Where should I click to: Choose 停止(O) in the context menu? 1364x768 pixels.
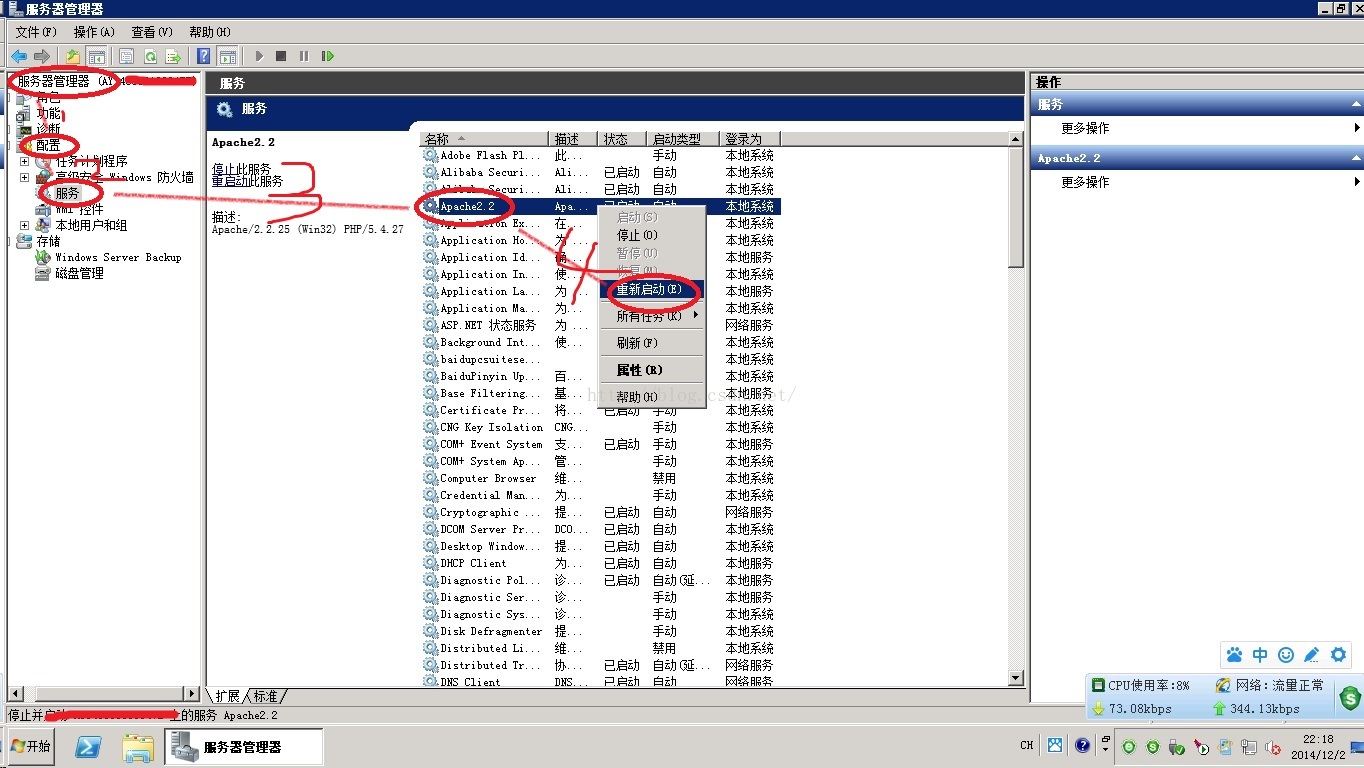coord(652,235)
